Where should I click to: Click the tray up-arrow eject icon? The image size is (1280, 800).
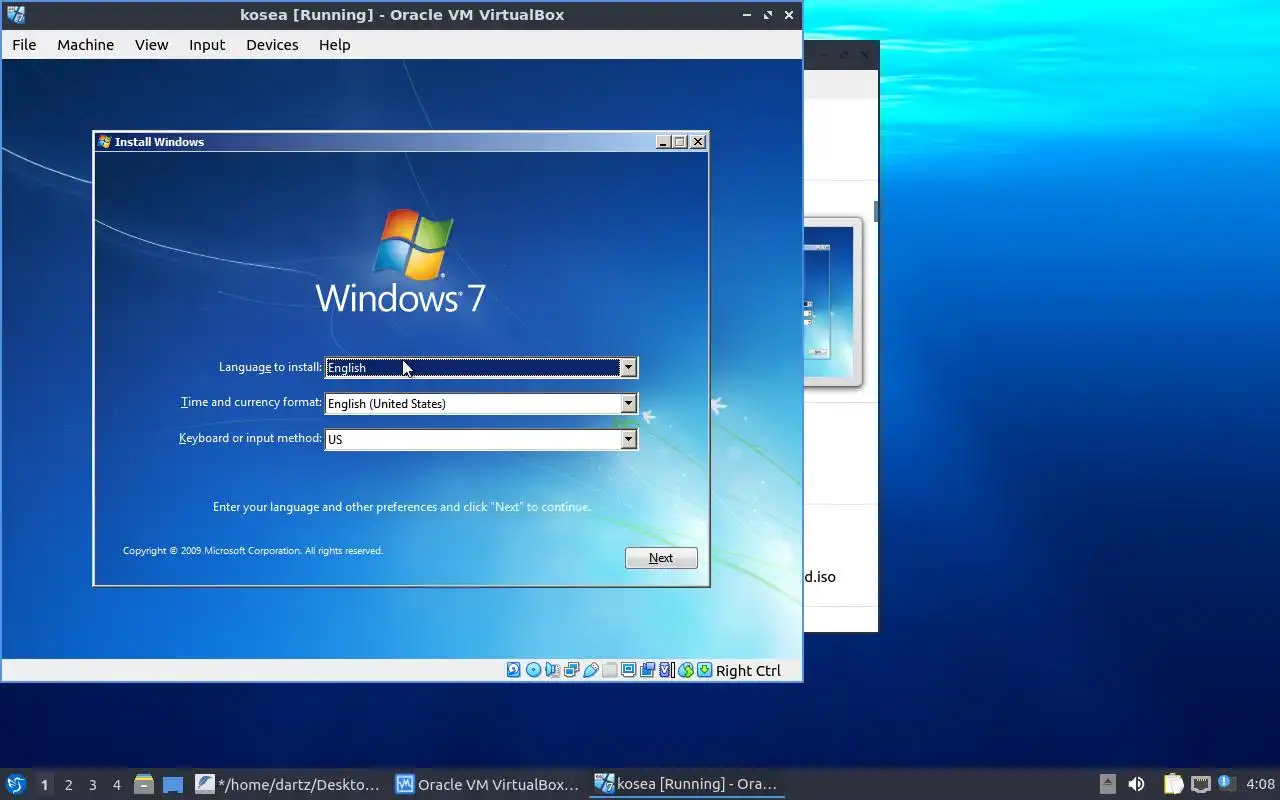pos(1107,784)
